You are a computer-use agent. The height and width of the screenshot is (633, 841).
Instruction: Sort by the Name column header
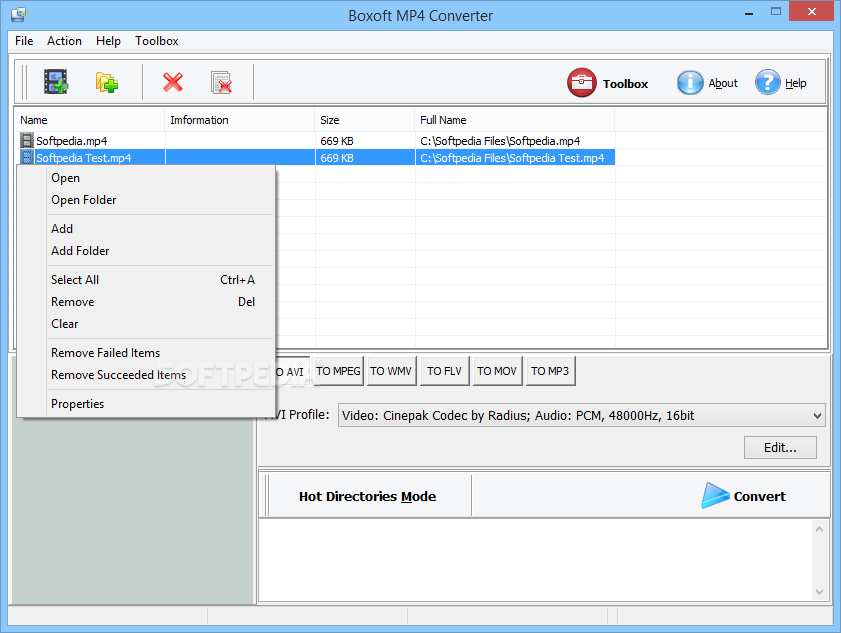click(x=89, y=120)
